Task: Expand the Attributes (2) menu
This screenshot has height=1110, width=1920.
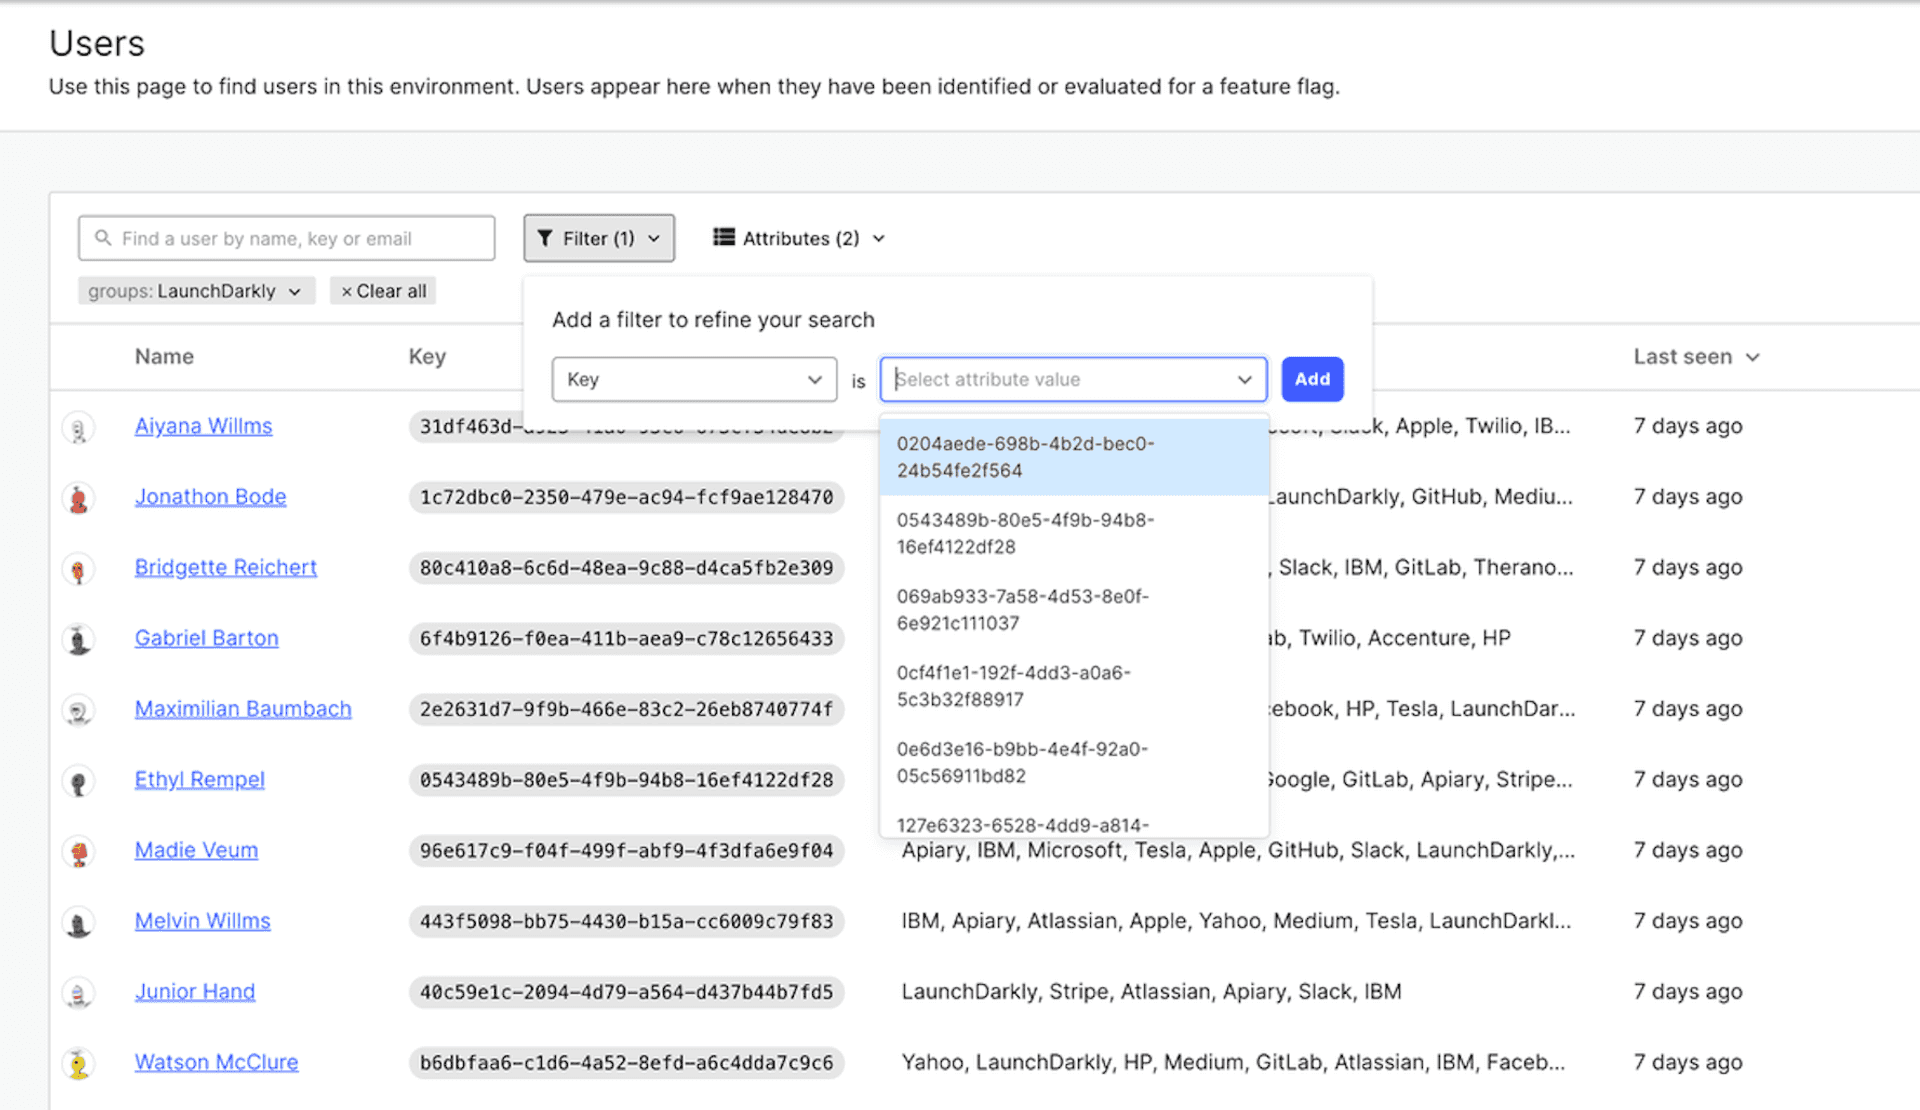Action: pos(799,238)
